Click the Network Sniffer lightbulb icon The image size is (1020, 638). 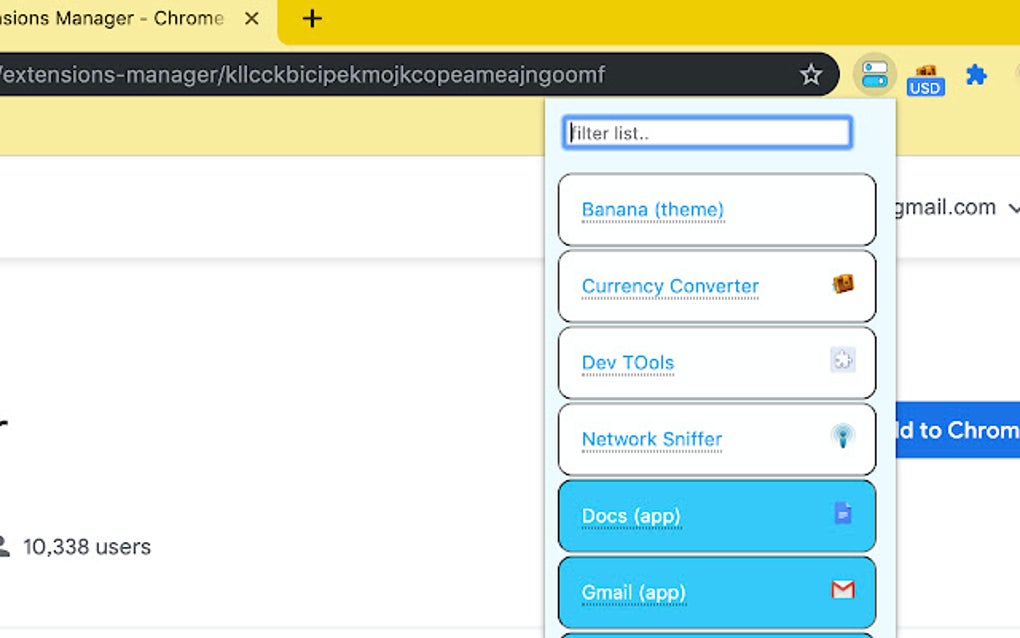coord(845,435)
